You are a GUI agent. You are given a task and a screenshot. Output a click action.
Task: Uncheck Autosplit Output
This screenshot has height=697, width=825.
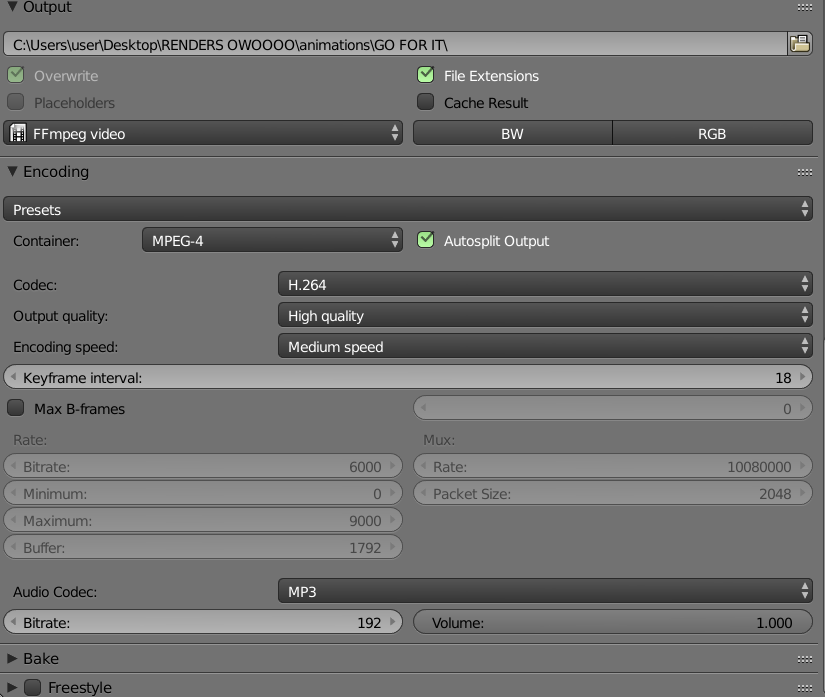point(425,241)
